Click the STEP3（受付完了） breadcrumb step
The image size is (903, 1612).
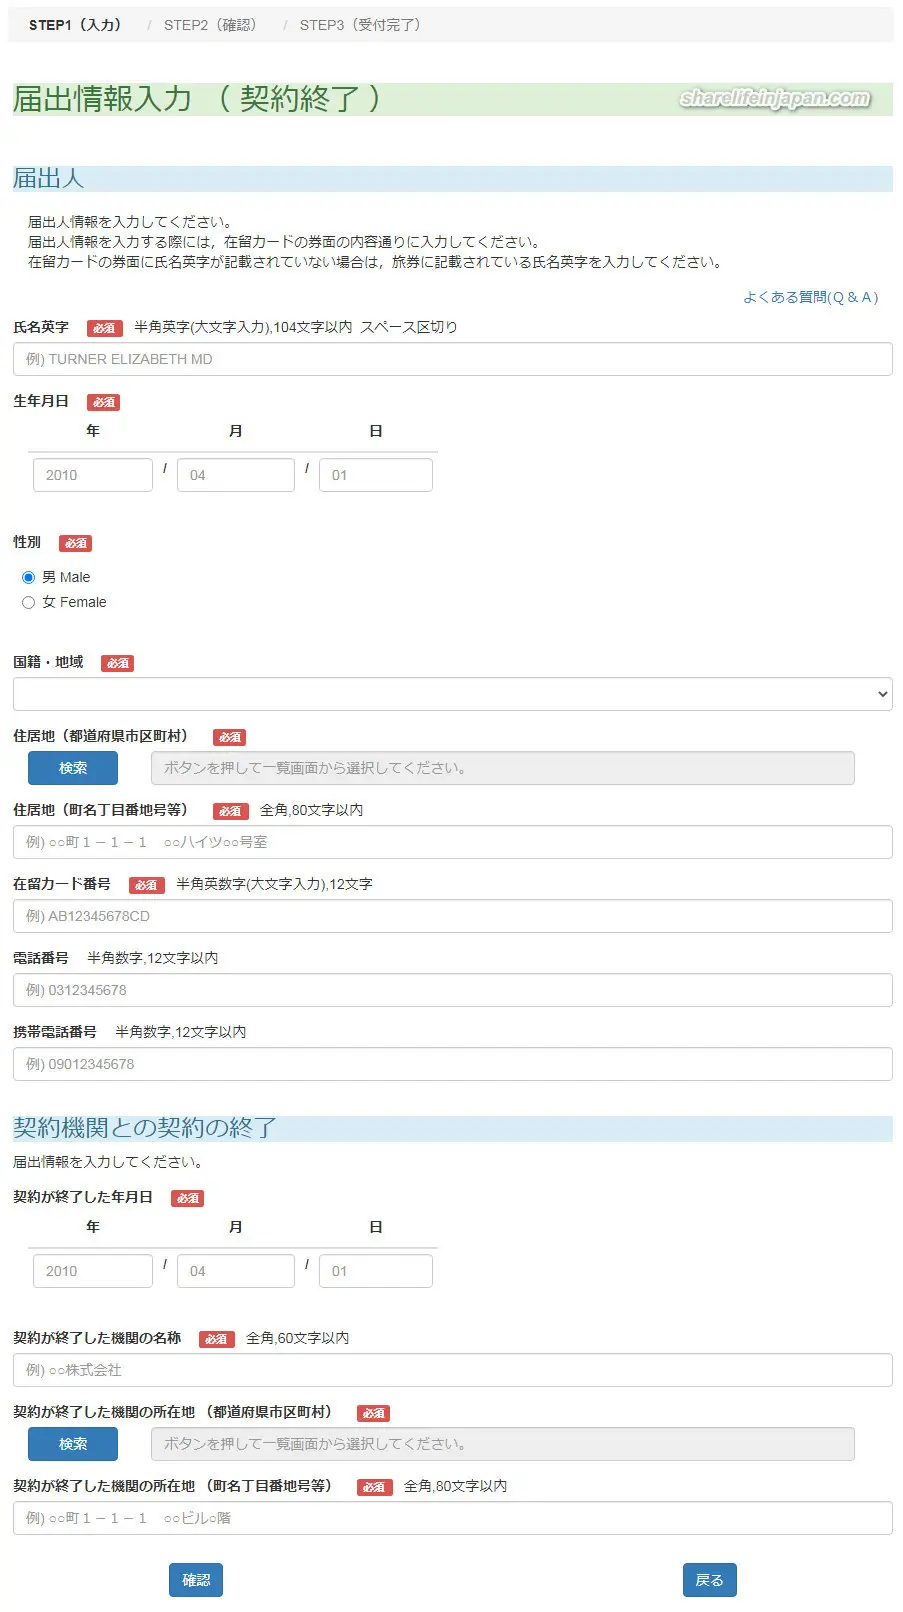click(x=360, y=25)
